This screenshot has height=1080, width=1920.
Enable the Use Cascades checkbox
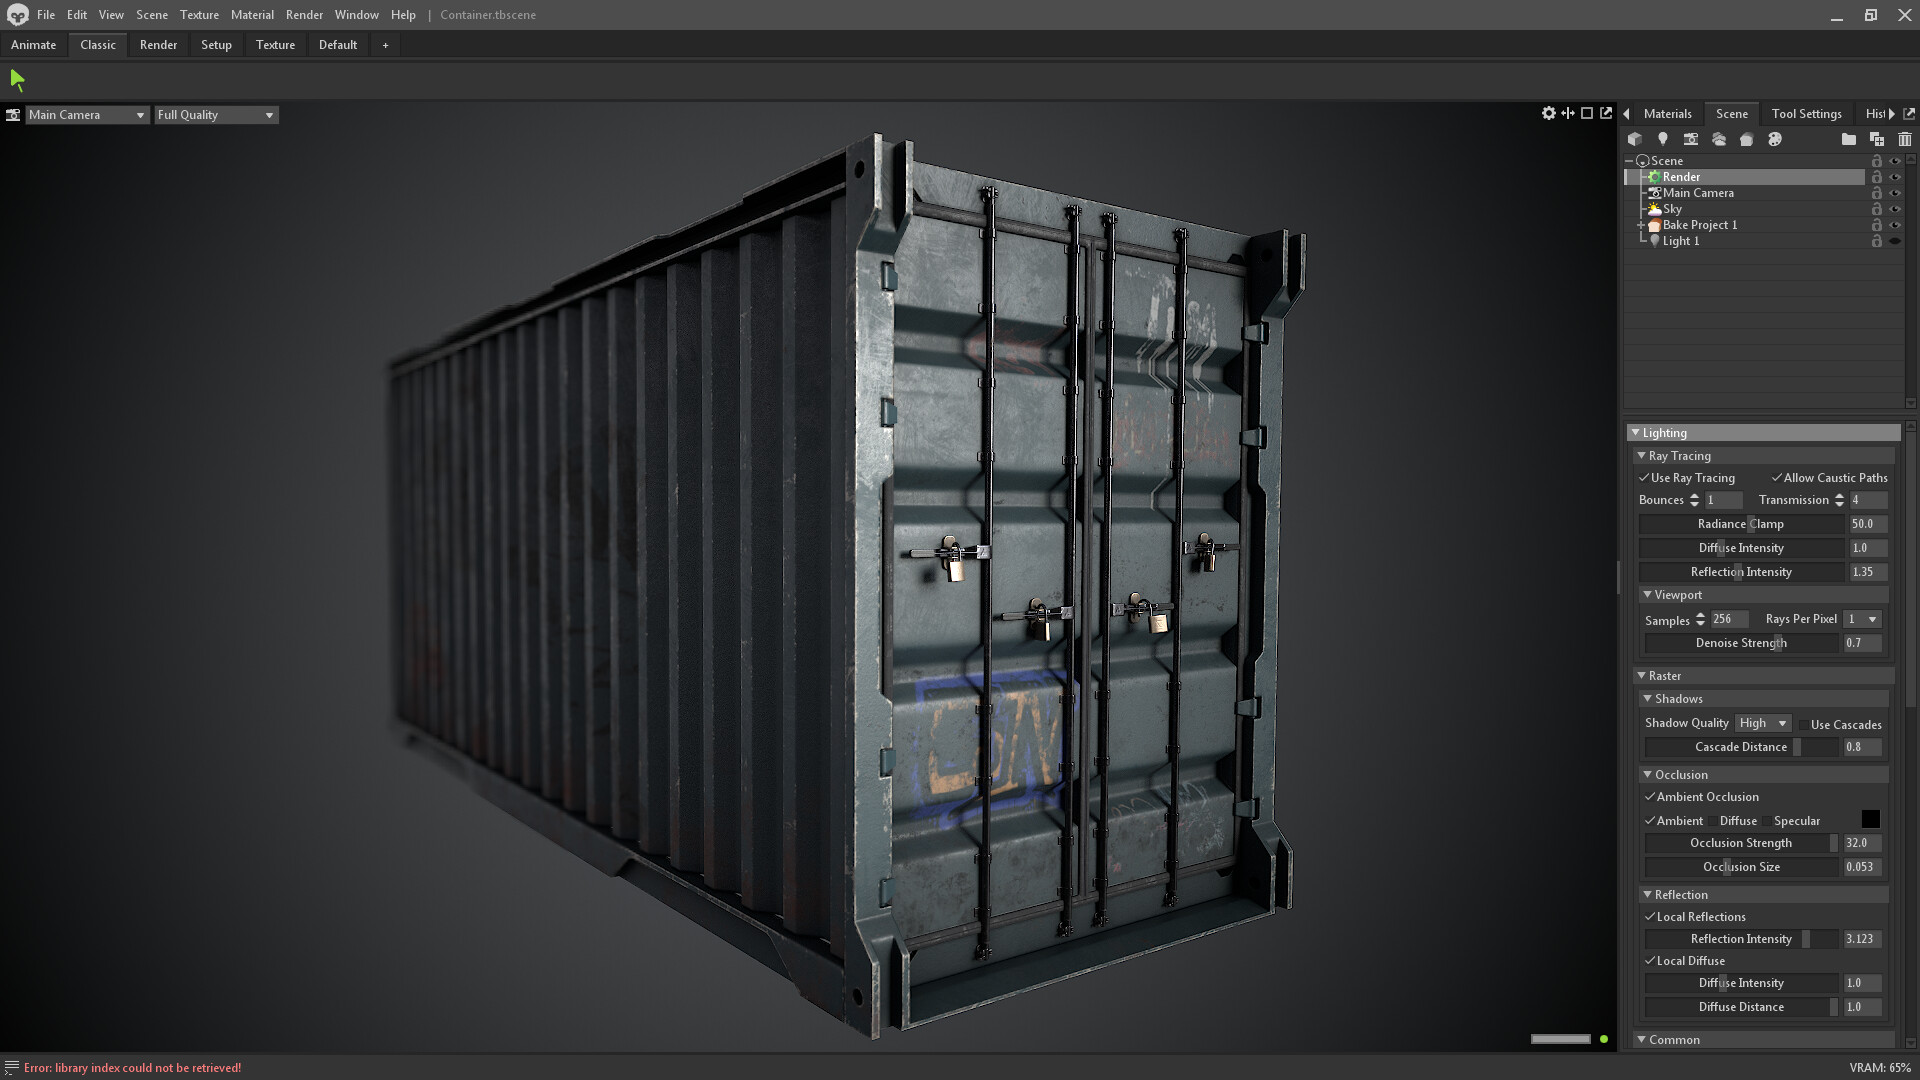pyautogui.click(x=1806, y=724)
